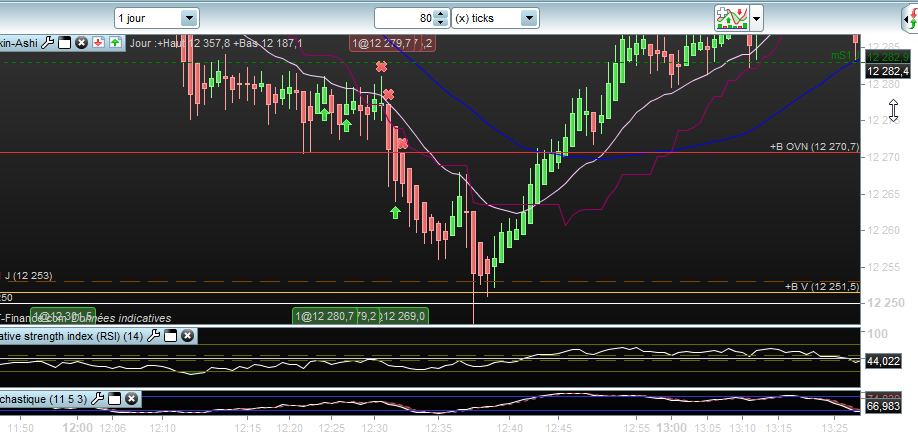
Task: Close the Heikin-Ashi price panel
Action: tap(81, 43)
